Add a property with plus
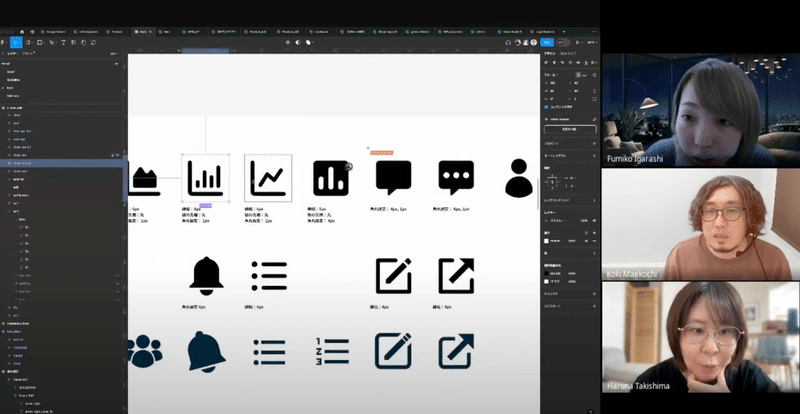 coord(594,143)
